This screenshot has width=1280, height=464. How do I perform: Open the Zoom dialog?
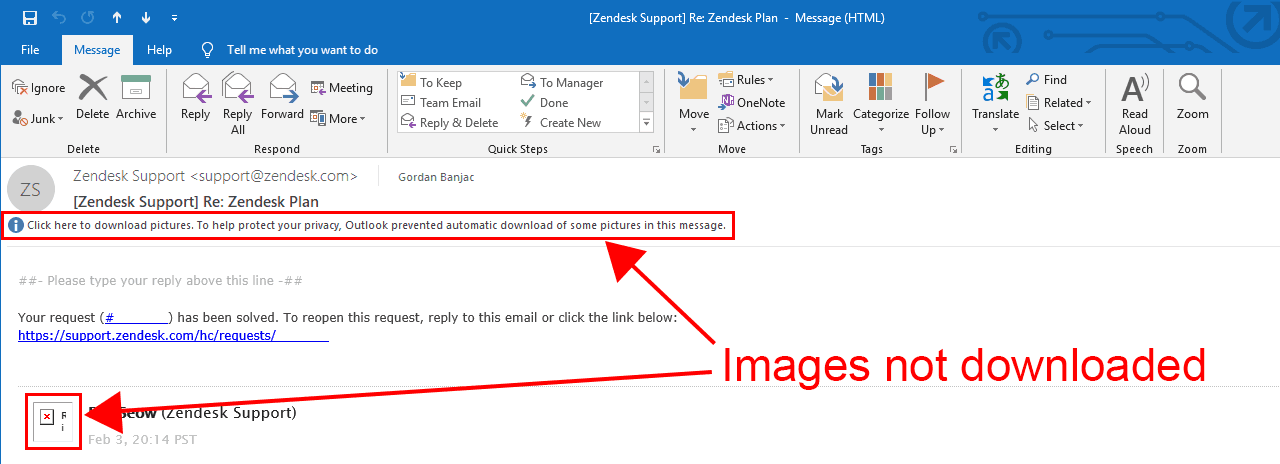[1192, 98]
